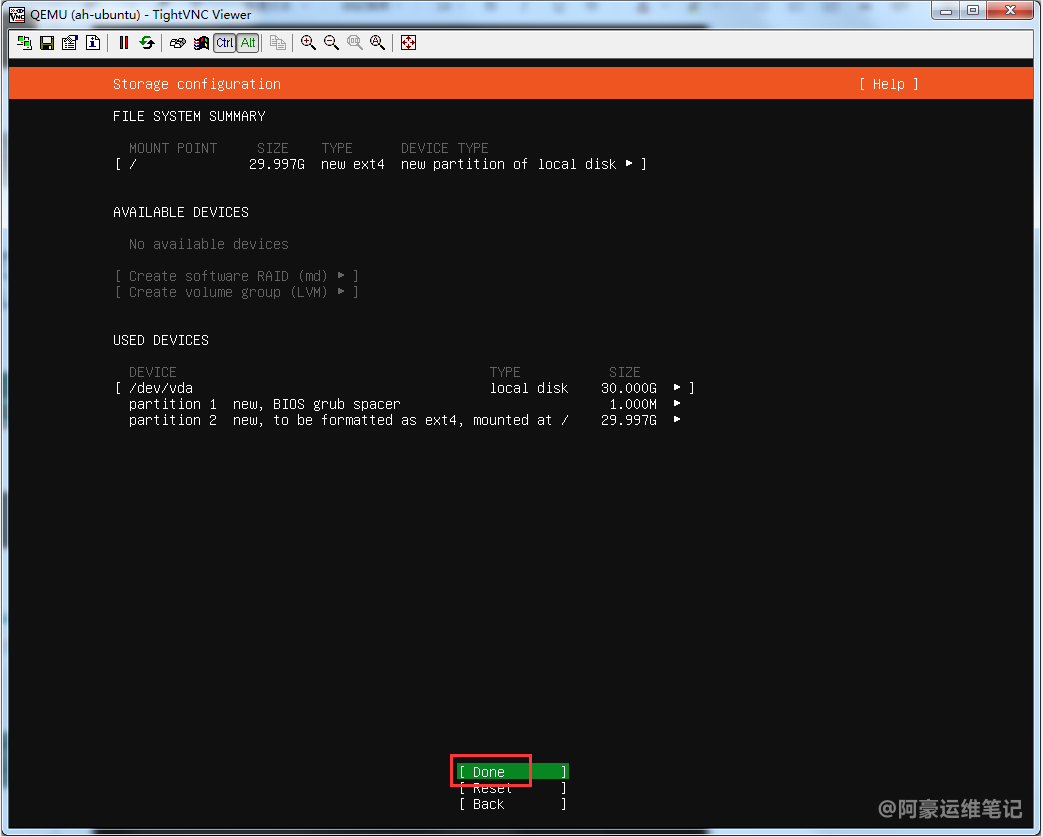Screen dimensions: 1043x837
Task: Click the Zoom in magnifier icon
Action: pyautogui.click(x=308, y=43)
